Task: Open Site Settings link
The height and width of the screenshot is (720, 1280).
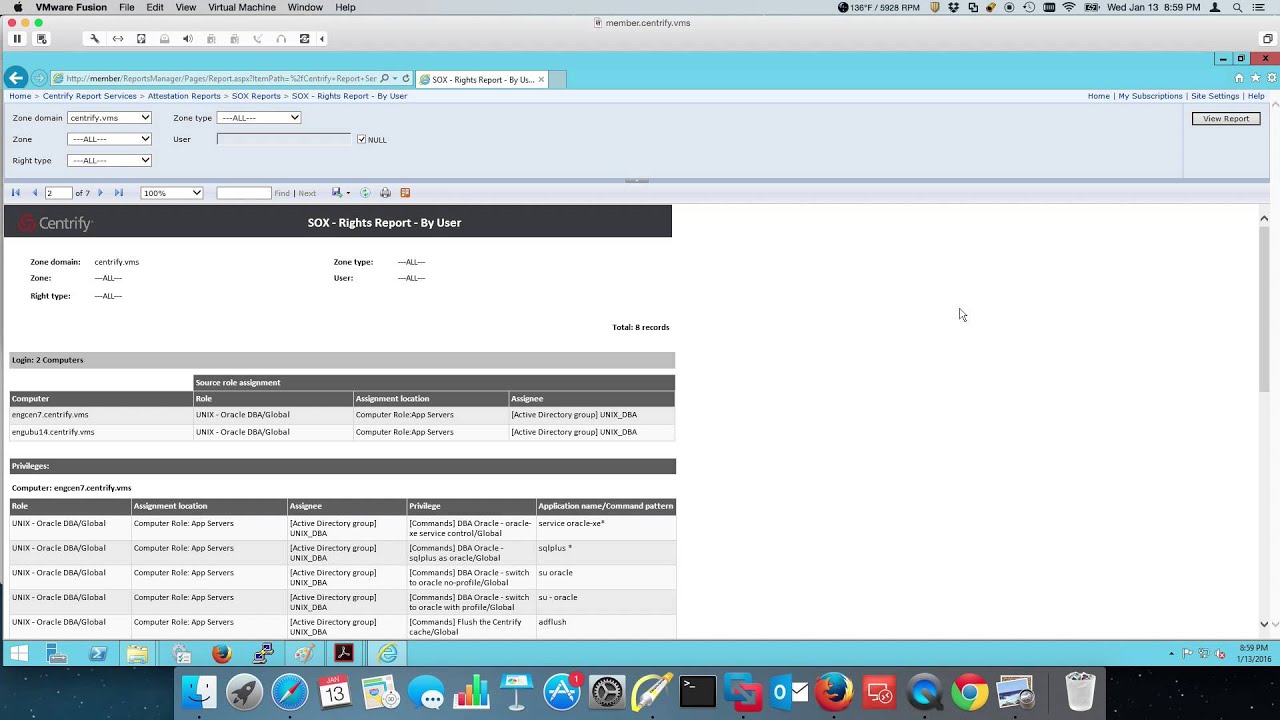Action: point(1215,96)
